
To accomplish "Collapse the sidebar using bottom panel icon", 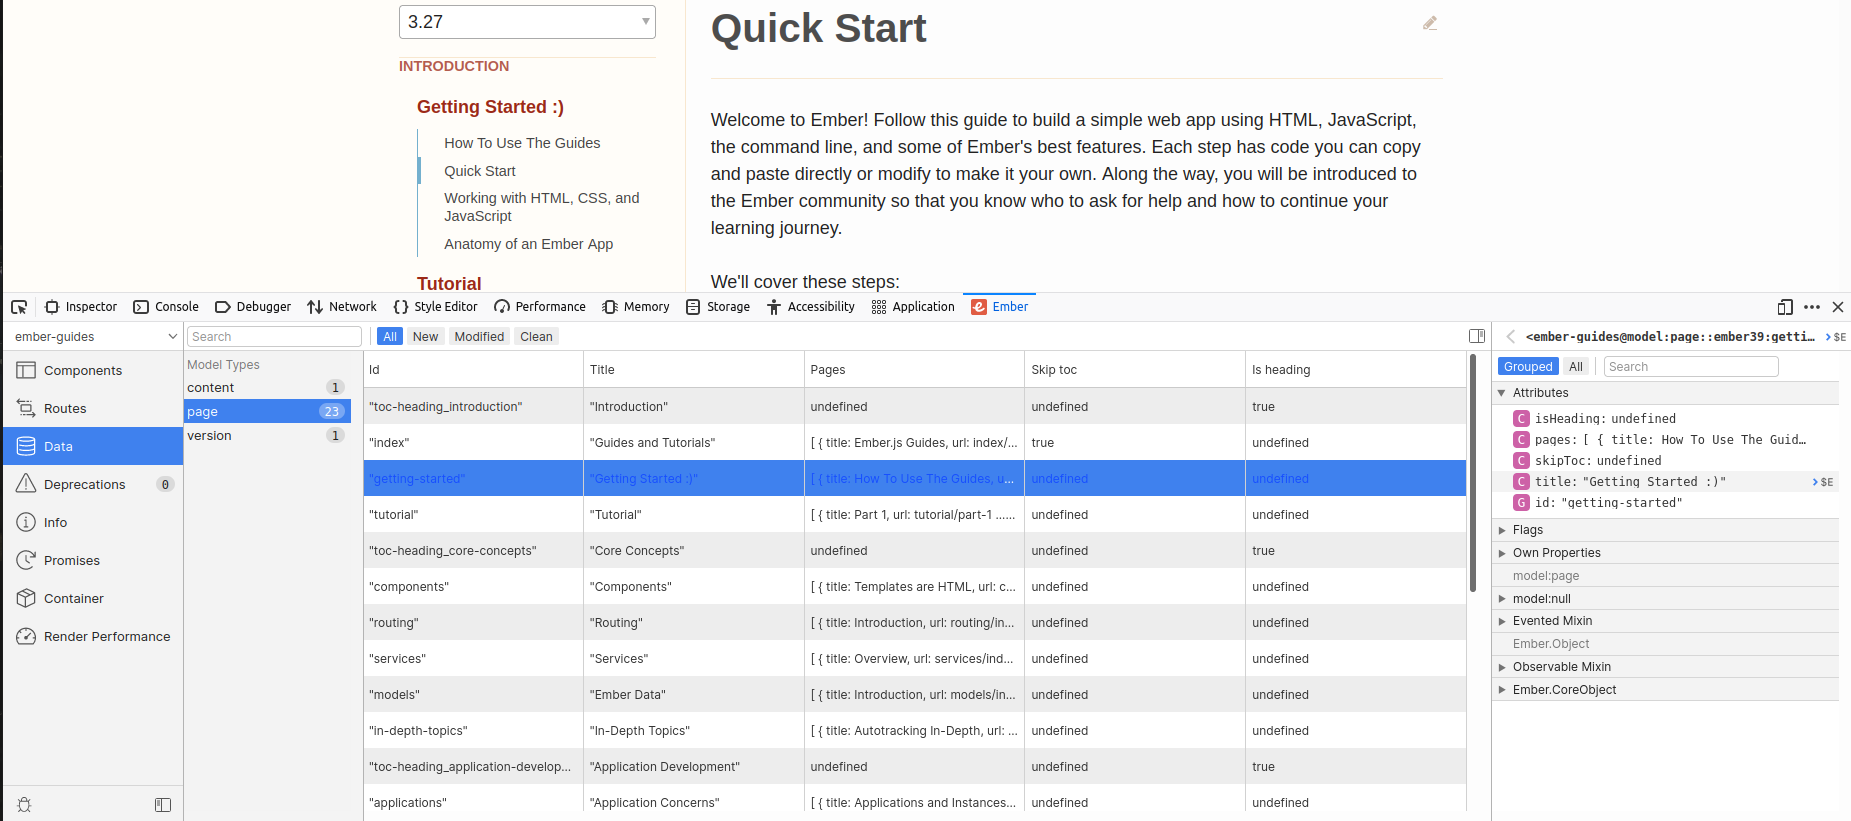I will click(x=163, y=805).
